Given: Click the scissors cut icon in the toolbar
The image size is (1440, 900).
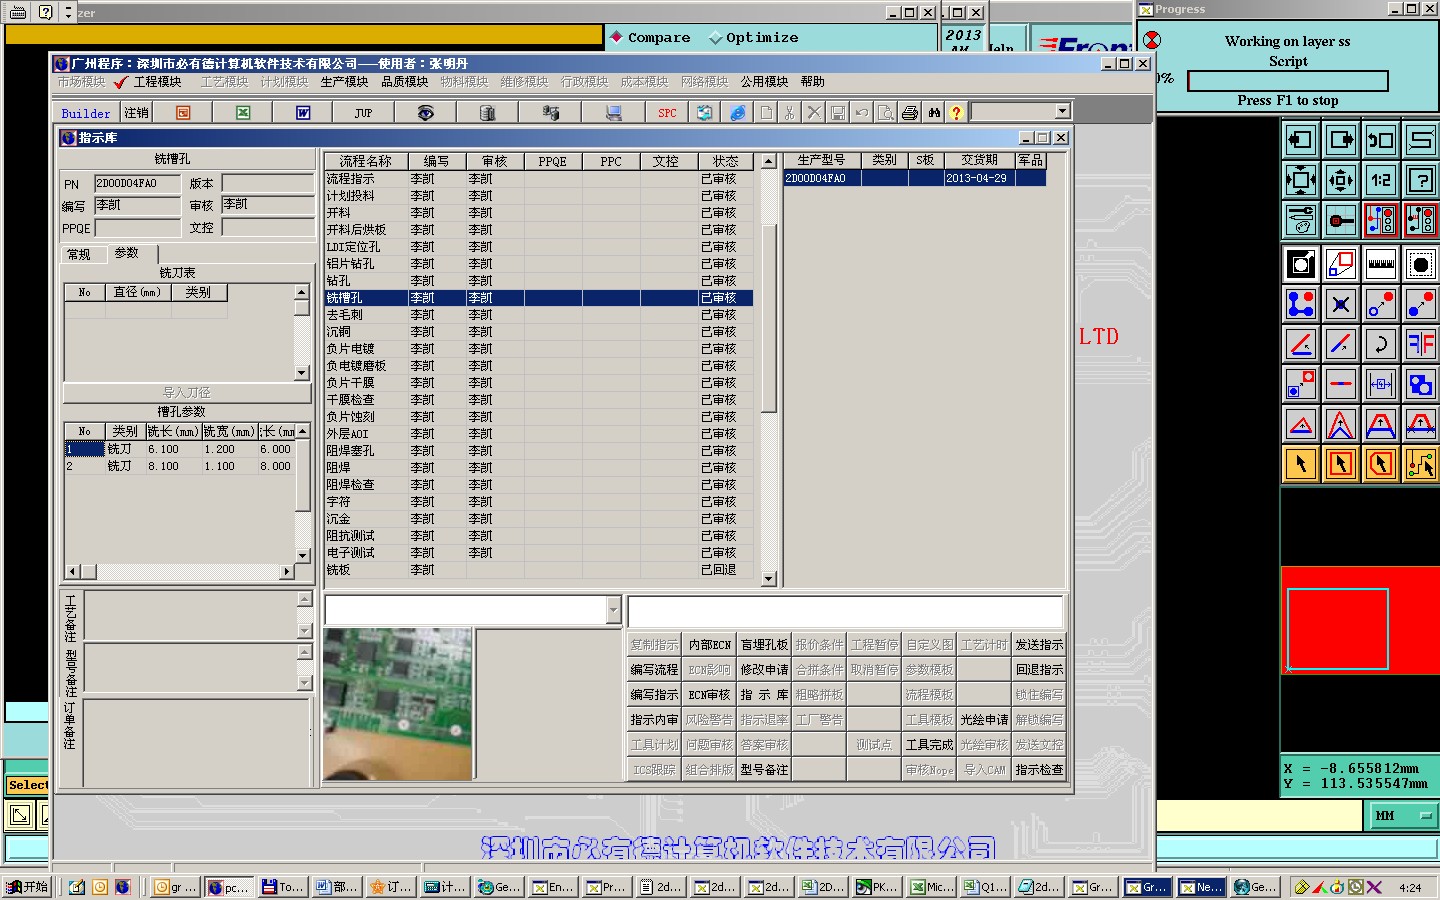Looking at the screenshot, I should 789,113.
